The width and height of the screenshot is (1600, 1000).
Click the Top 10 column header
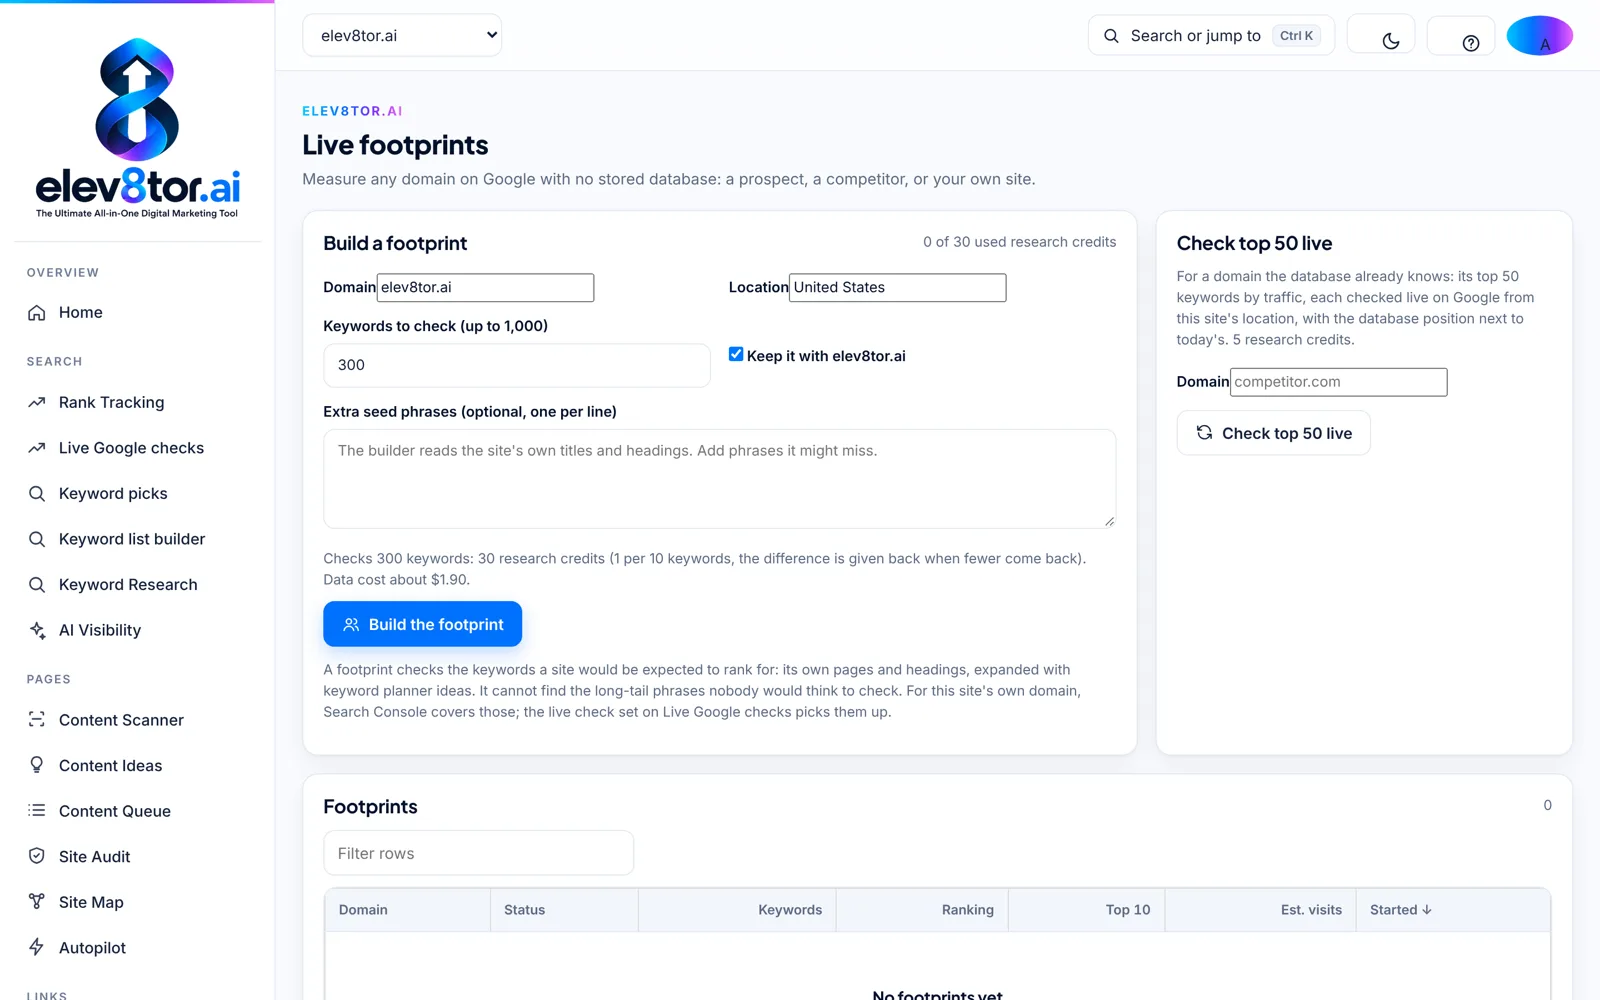coord(1087,910)
